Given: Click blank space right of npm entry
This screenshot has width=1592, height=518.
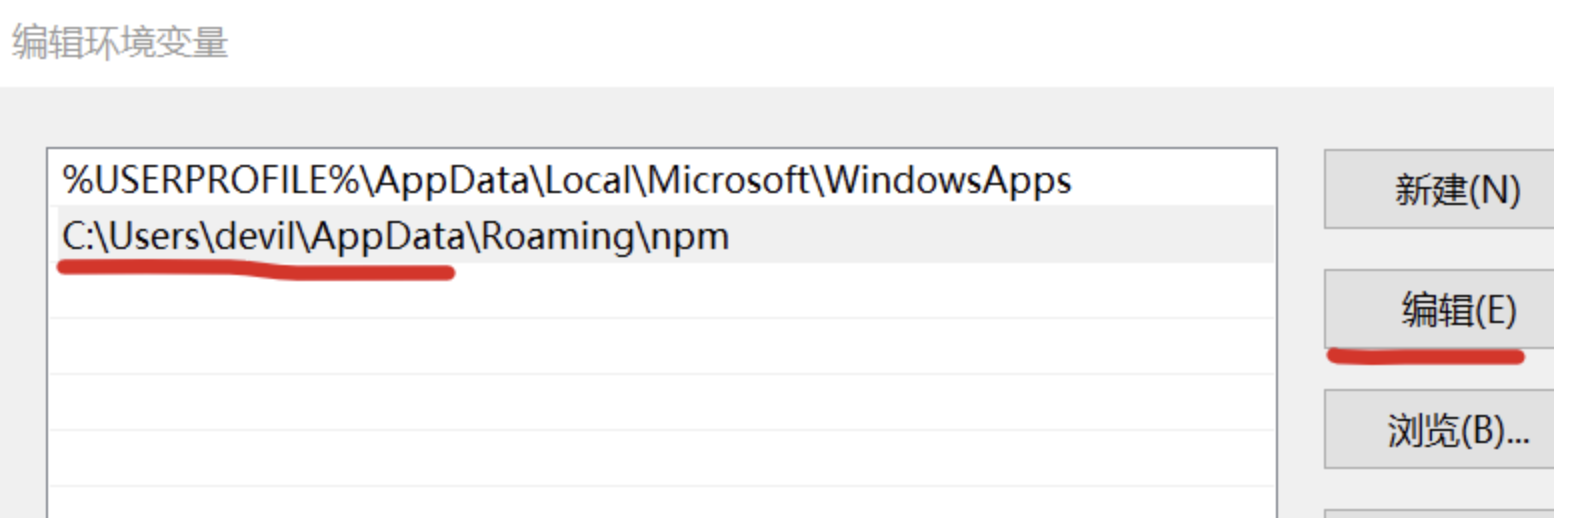Looking at the screenshot, I should 1000,237.
